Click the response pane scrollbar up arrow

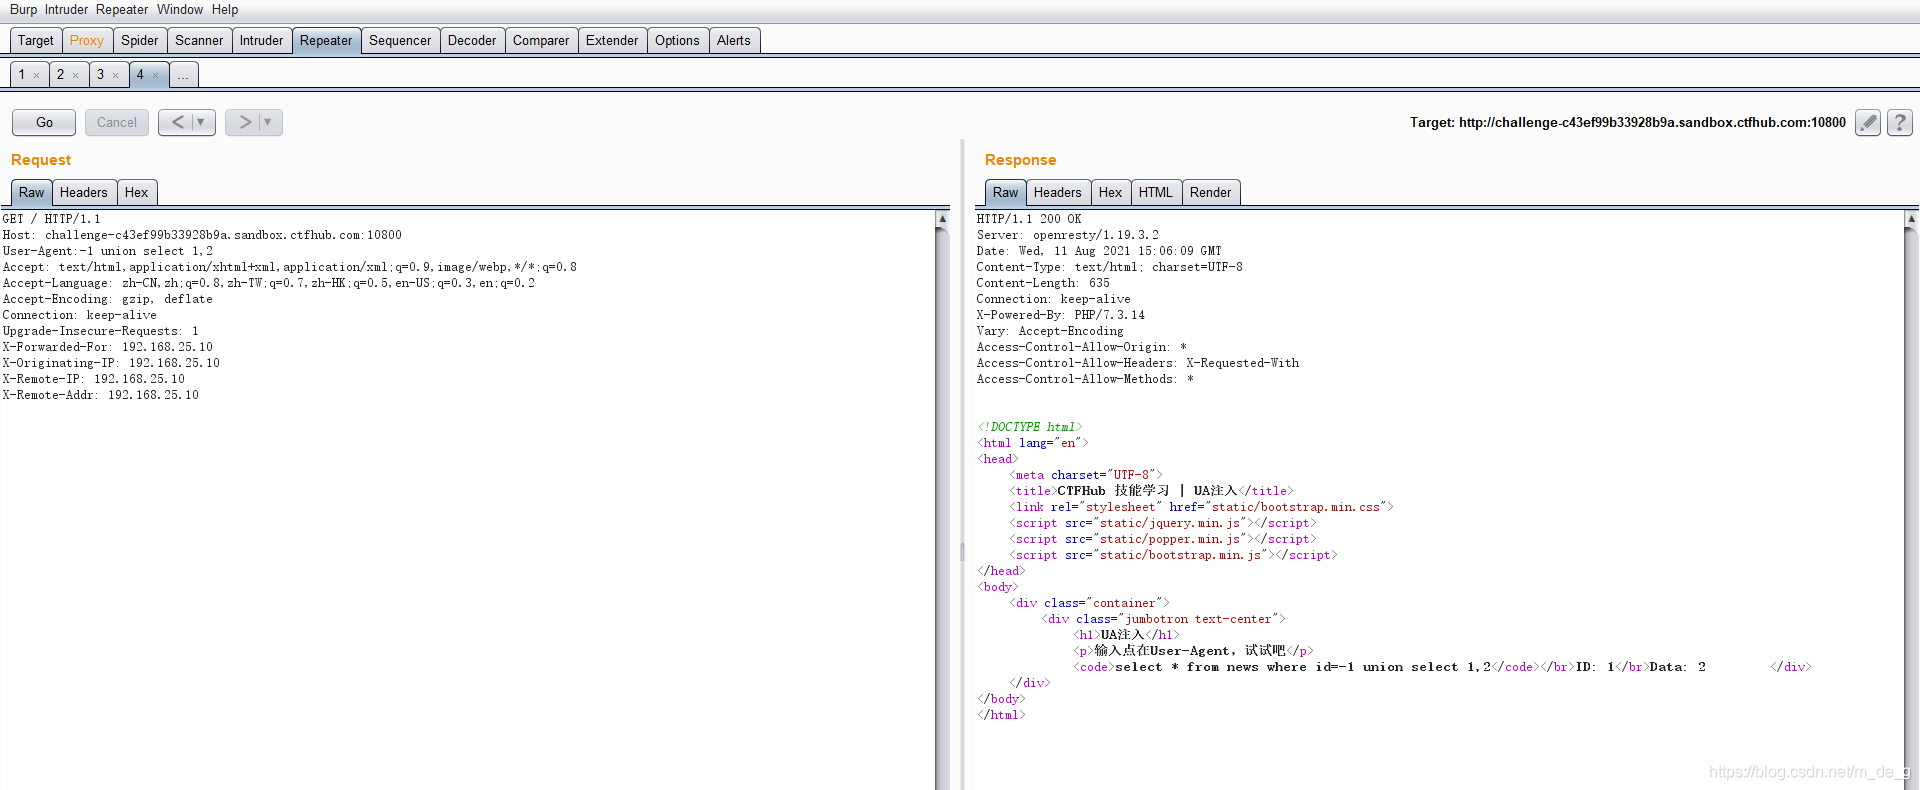pos(1911,218)
